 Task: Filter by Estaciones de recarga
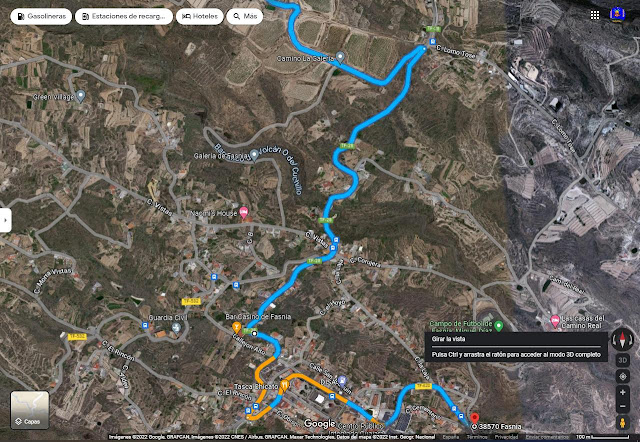[124, 16]
